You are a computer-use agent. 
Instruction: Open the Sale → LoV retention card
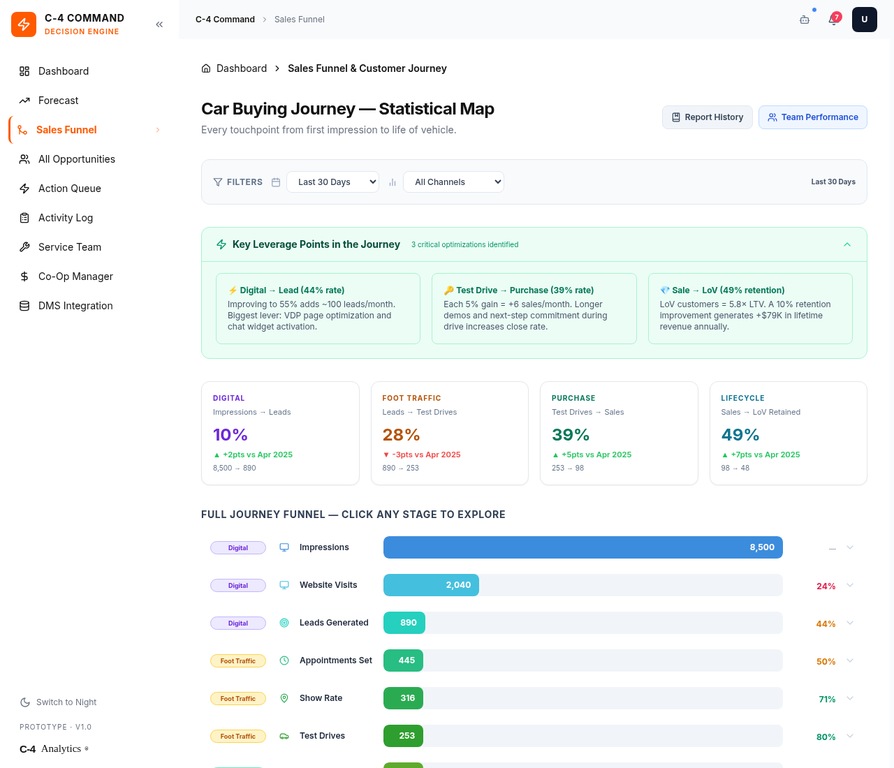coord(750,308)
